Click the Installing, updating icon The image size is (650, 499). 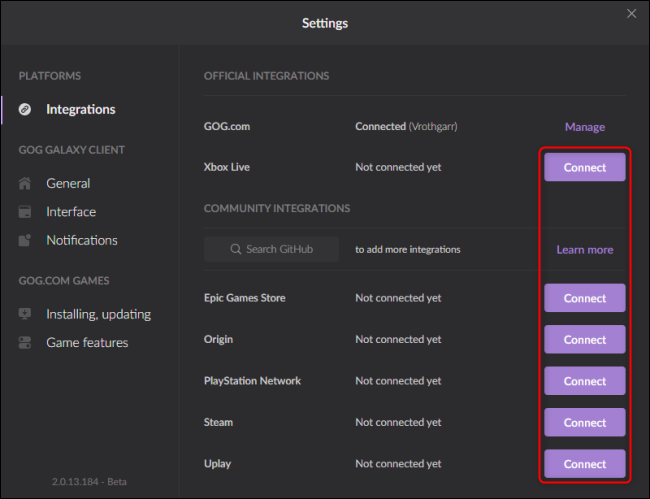tap(25, 314)
